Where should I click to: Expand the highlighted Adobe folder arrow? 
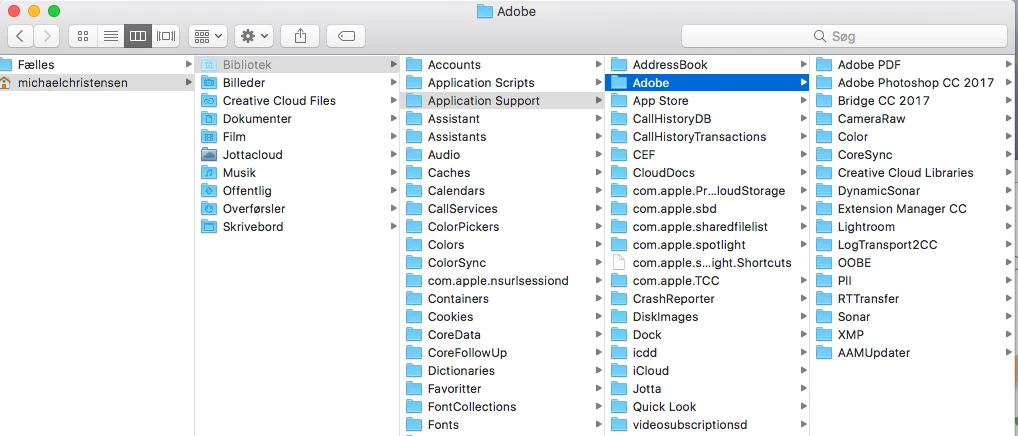[x=803, y=82]
